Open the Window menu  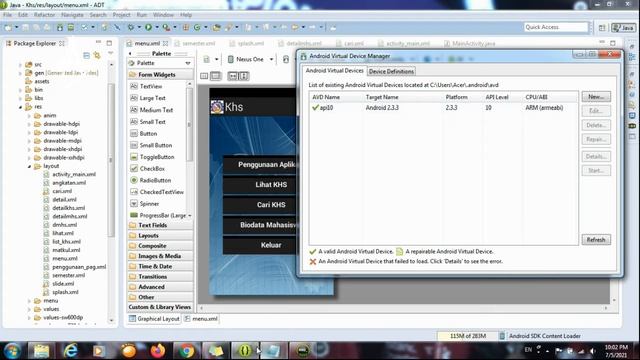point(163,15)
